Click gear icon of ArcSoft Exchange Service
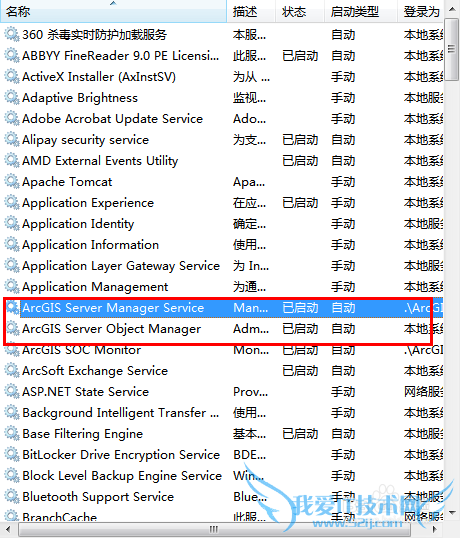The height and width of the screenshot is (538, 460). tap(12, 370)
